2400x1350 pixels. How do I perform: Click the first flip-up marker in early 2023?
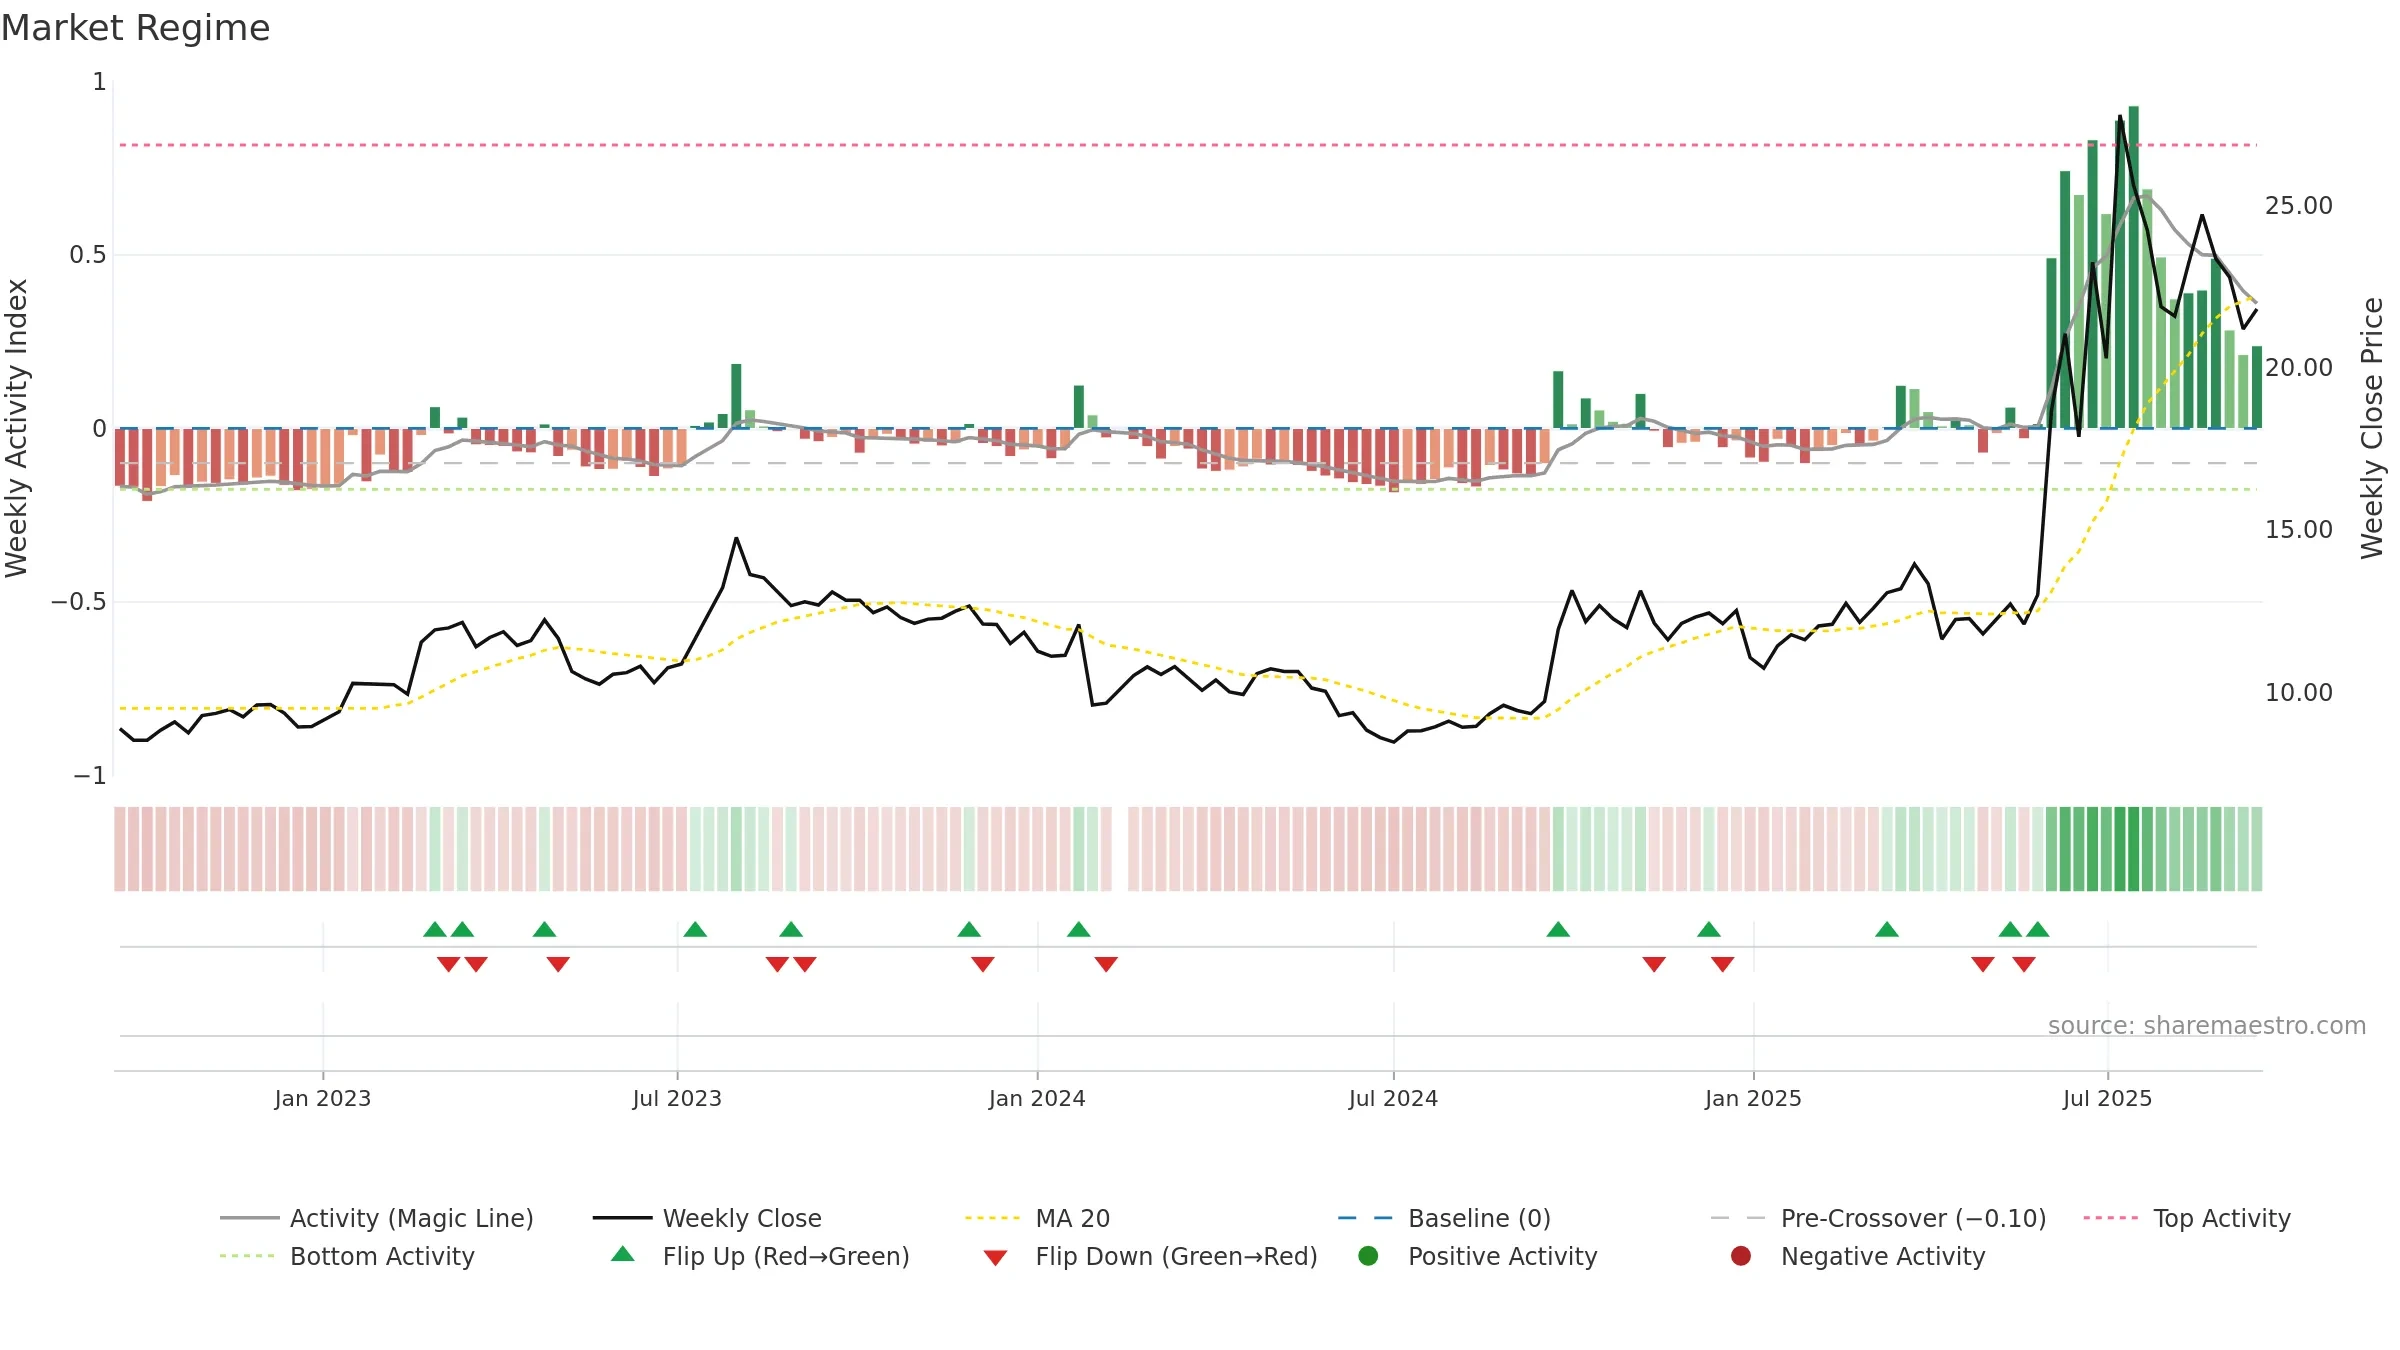435,929
